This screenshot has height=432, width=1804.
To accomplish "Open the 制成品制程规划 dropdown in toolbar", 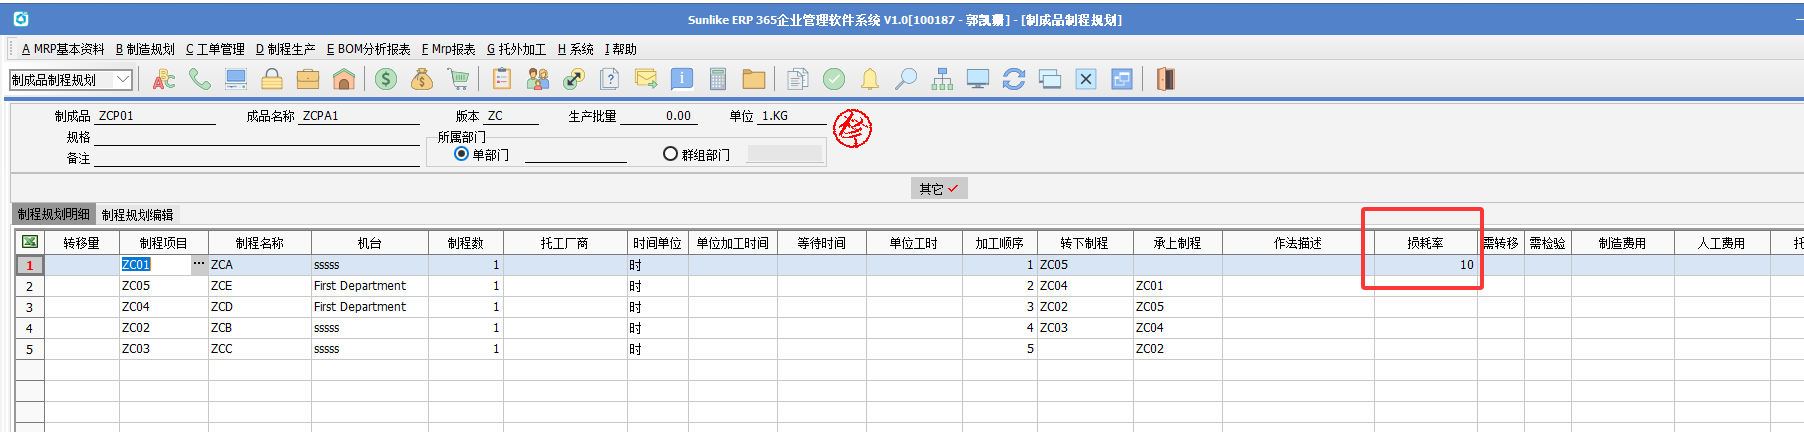I will coord(123,79).
